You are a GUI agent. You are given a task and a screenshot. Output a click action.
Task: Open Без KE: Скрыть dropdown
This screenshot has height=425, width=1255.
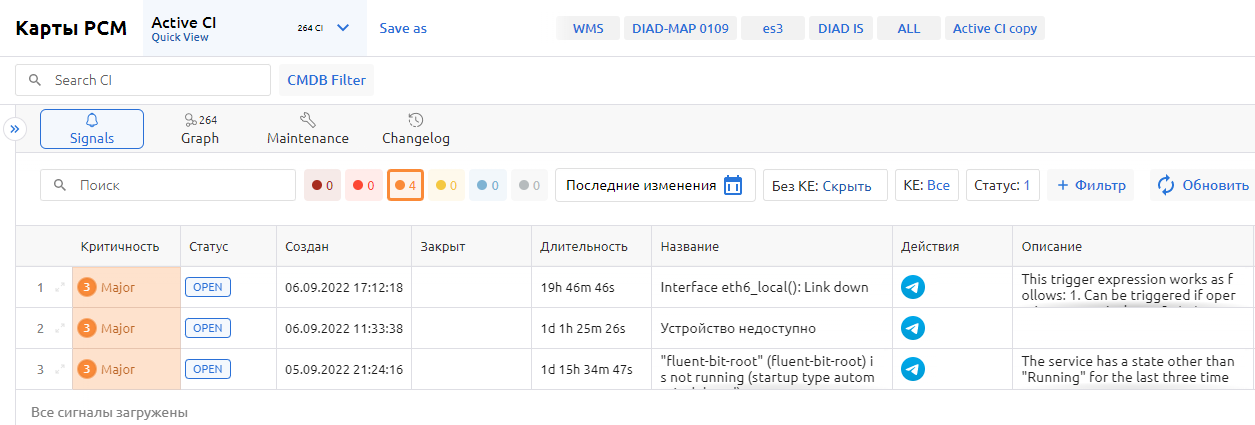pyautogui.click(x=824, y=185)
